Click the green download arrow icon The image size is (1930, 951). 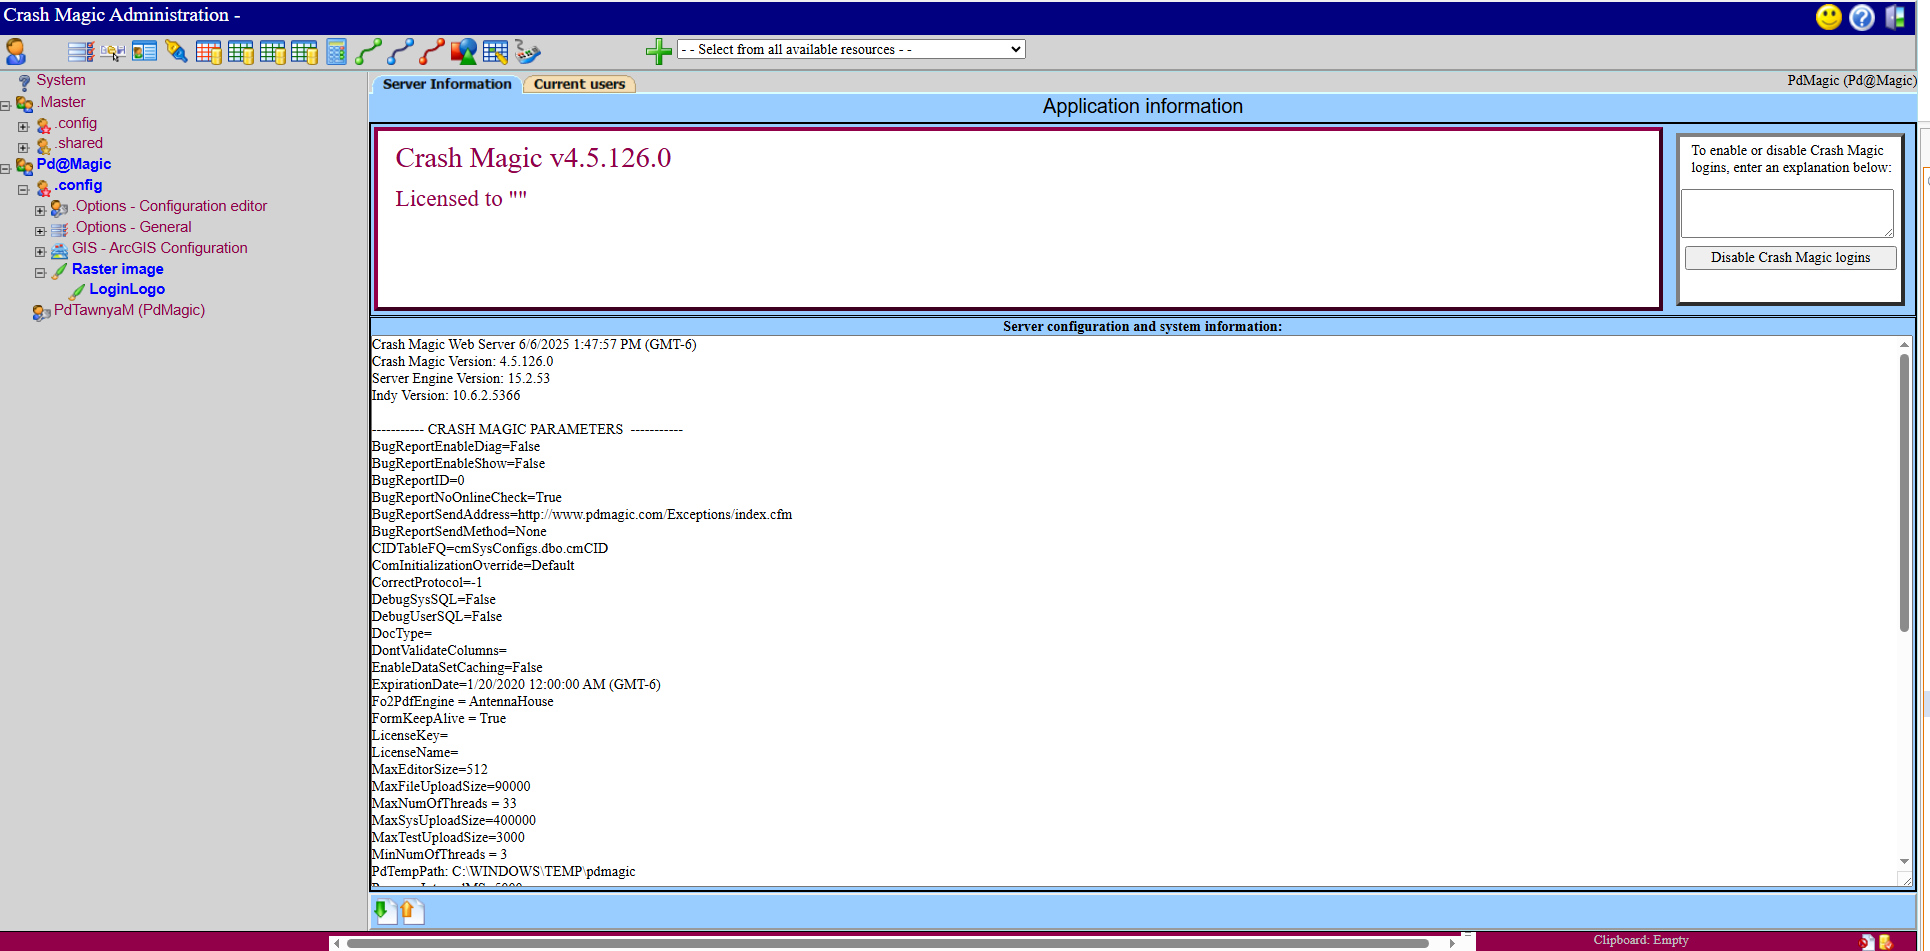[x=382, y=910]
